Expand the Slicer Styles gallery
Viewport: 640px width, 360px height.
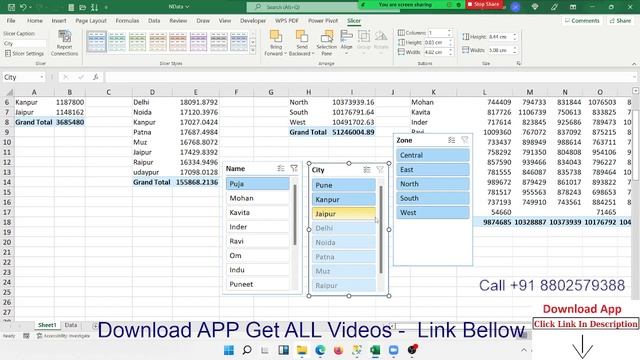tap(253, 51)
